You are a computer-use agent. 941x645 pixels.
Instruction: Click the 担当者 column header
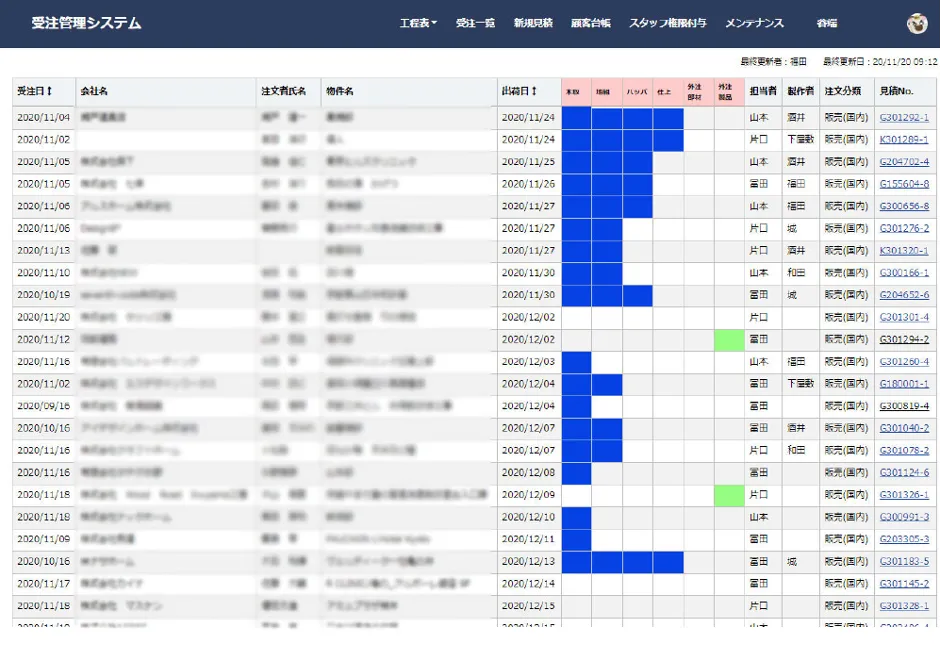(763, 91)
